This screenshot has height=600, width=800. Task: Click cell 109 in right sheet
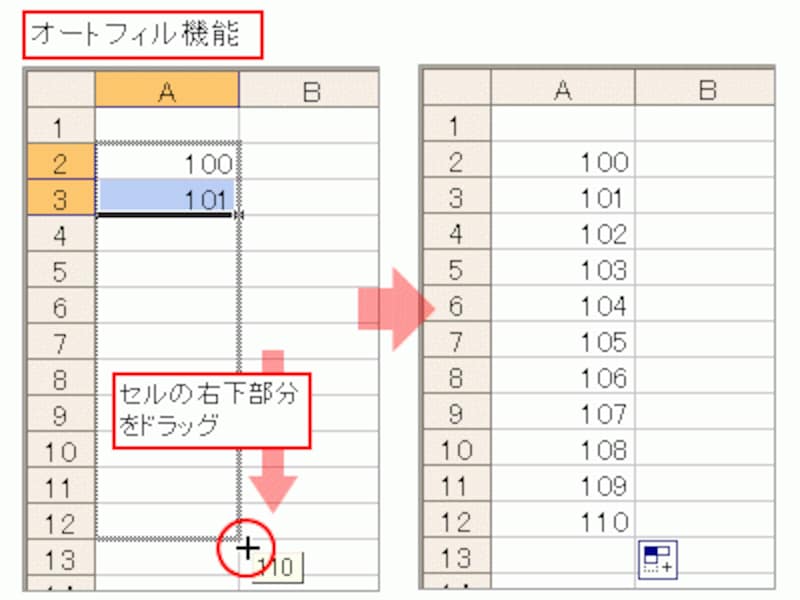click(563, 484)
